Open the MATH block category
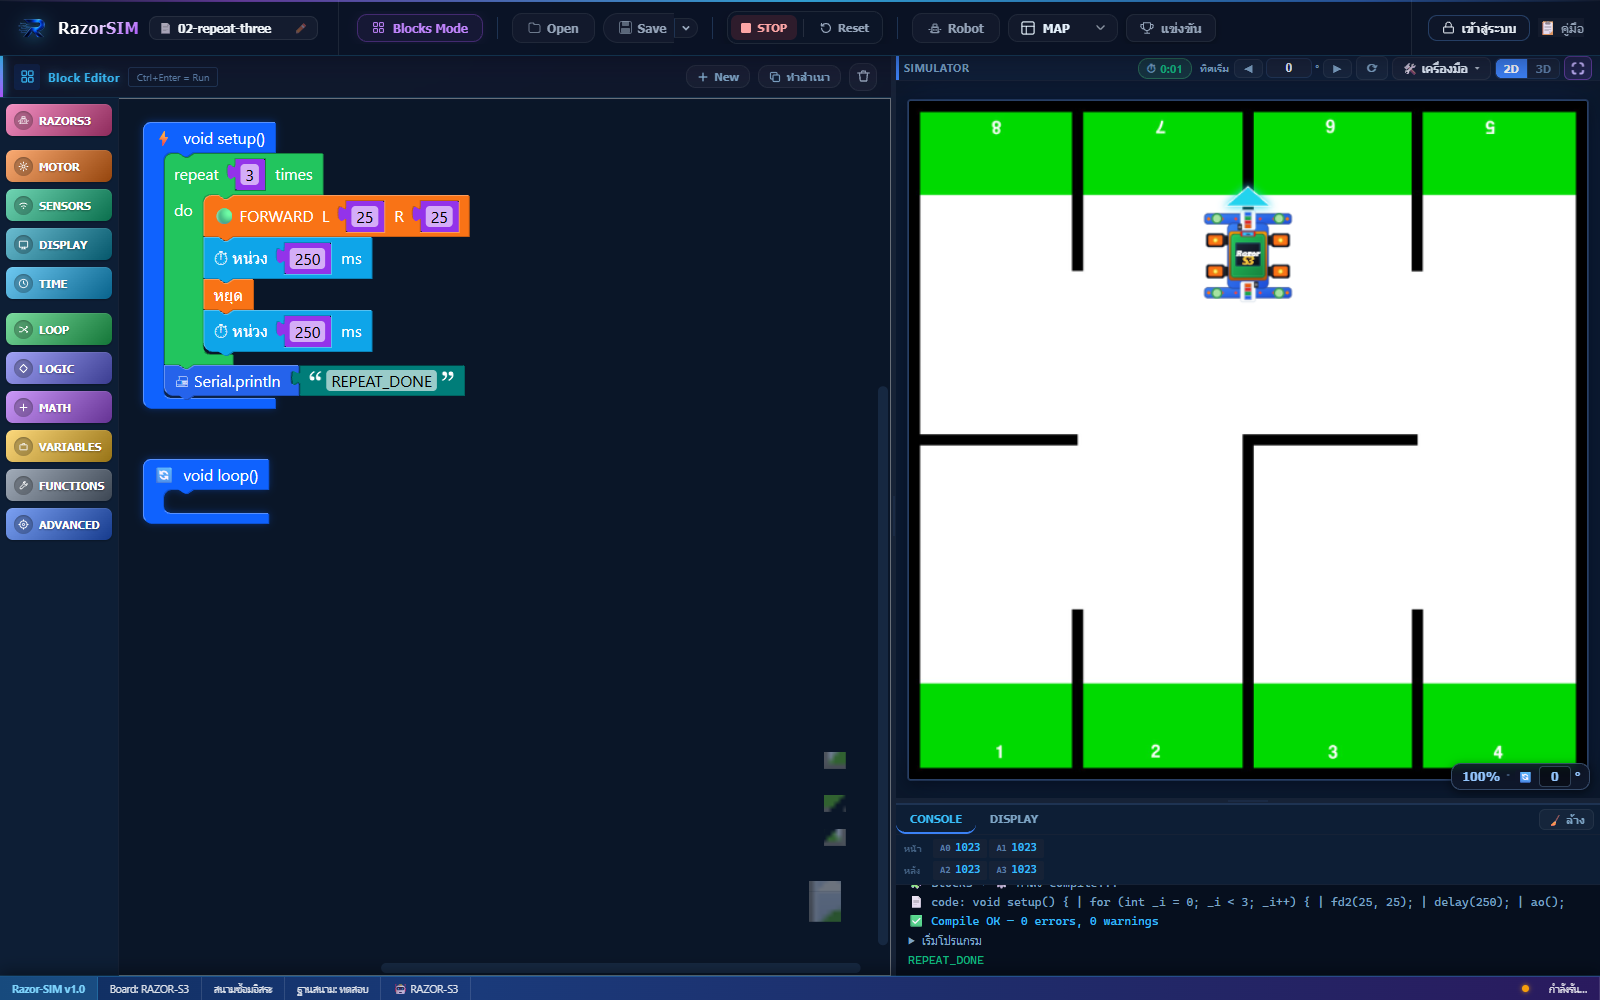 [x=59, y=408]
